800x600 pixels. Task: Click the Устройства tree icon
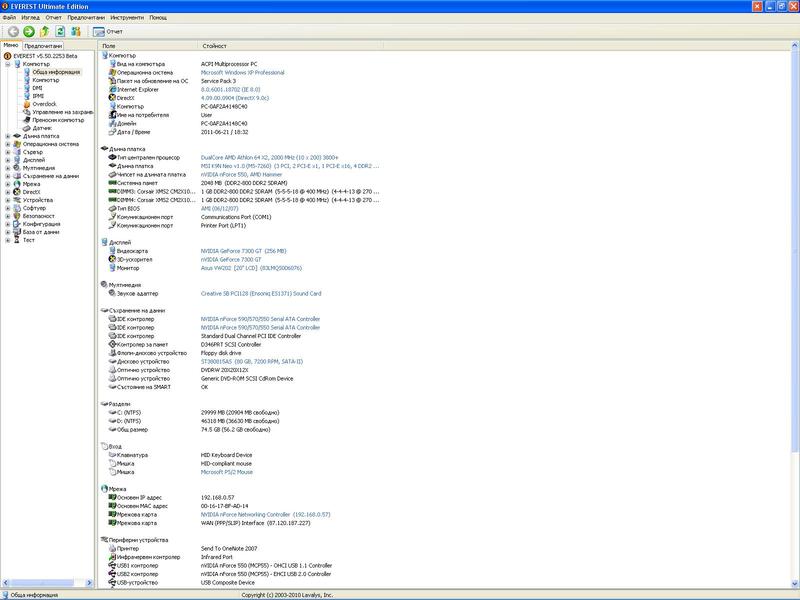[17, 200]
